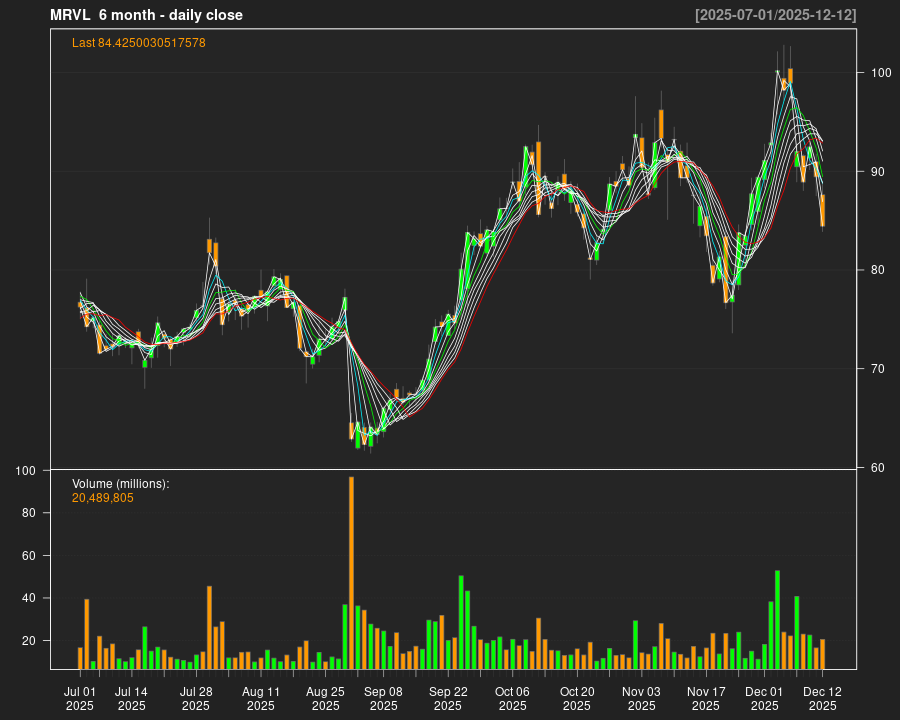Select the Oct 20 2025 date tick label
Viewport: 900px width, 720px height.
coord(577,698)
